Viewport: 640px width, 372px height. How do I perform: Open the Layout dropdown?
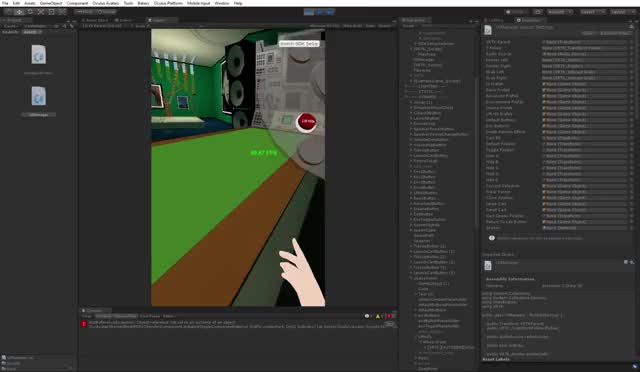(x=622, y=12)
